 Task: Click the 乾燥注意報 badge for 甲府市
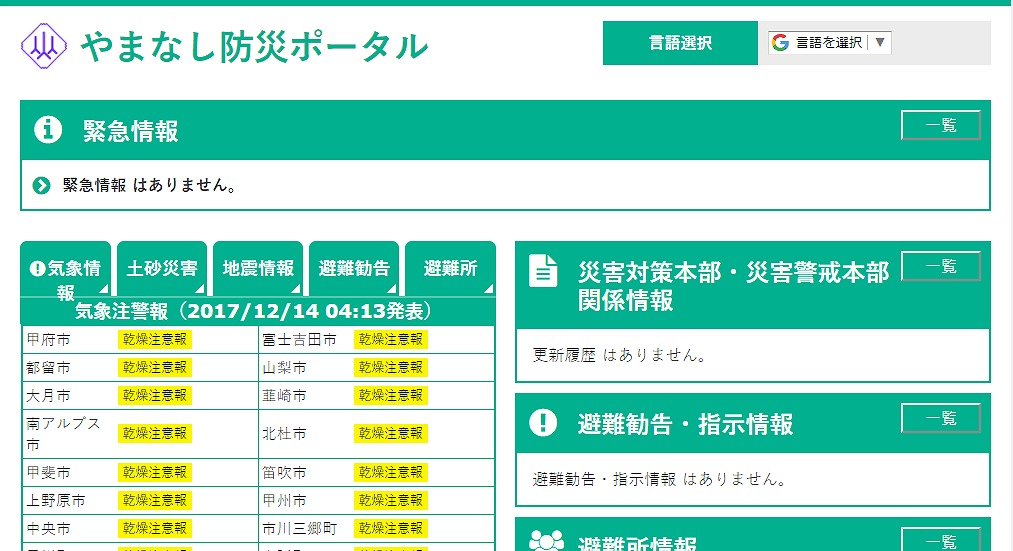tap(154, 340)
